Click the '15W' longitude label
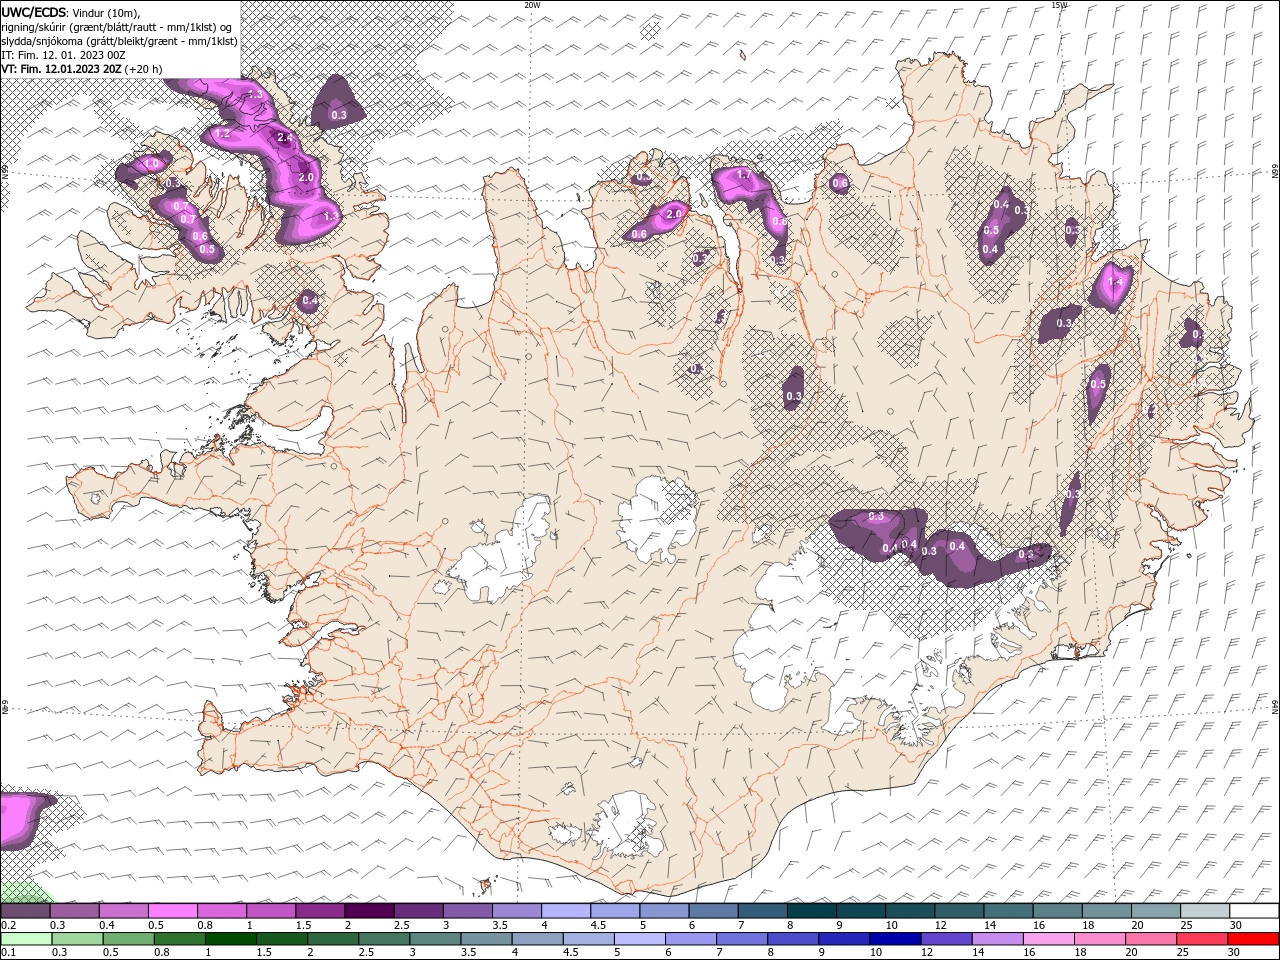 point(1060,5)
